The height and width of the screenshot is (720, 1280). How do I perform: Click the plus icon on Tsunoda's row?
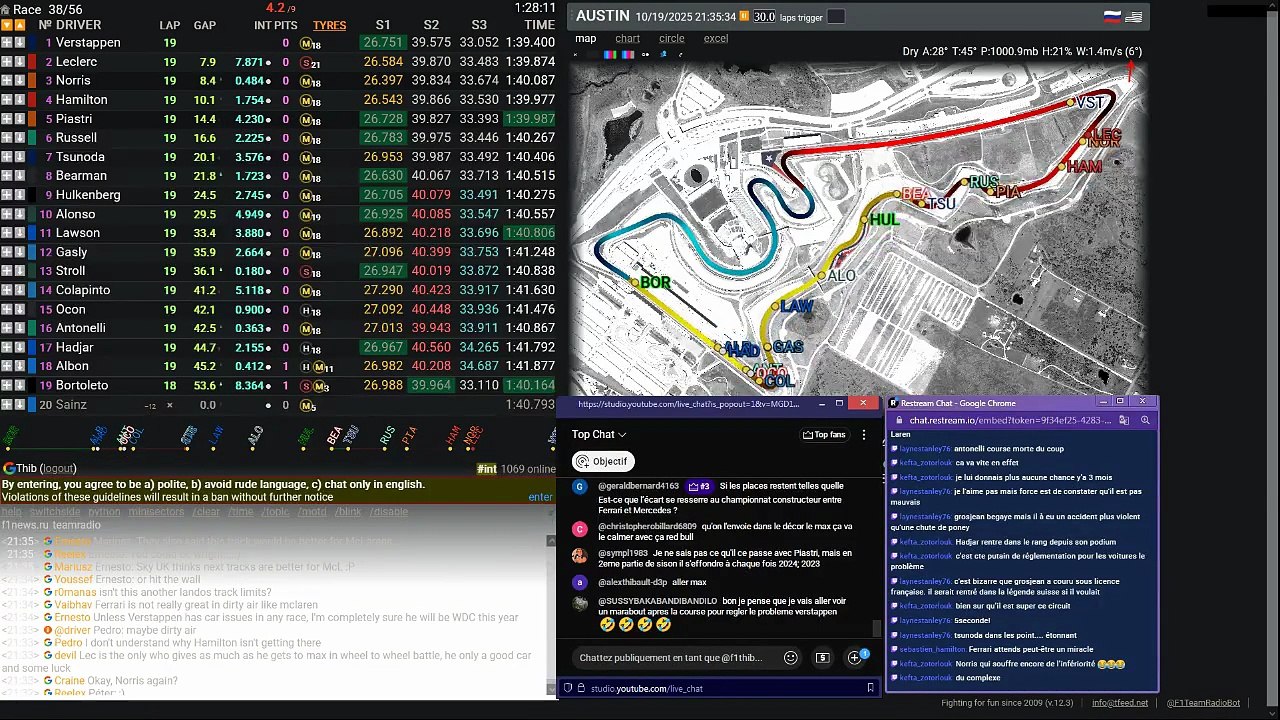click(x=6, y=157)
